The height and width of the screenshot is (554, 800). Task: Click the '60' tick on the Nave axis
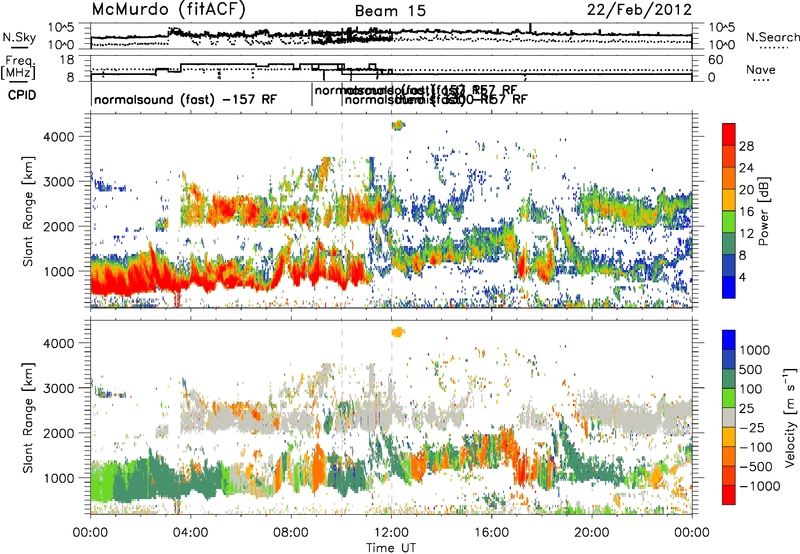point(716,60)
